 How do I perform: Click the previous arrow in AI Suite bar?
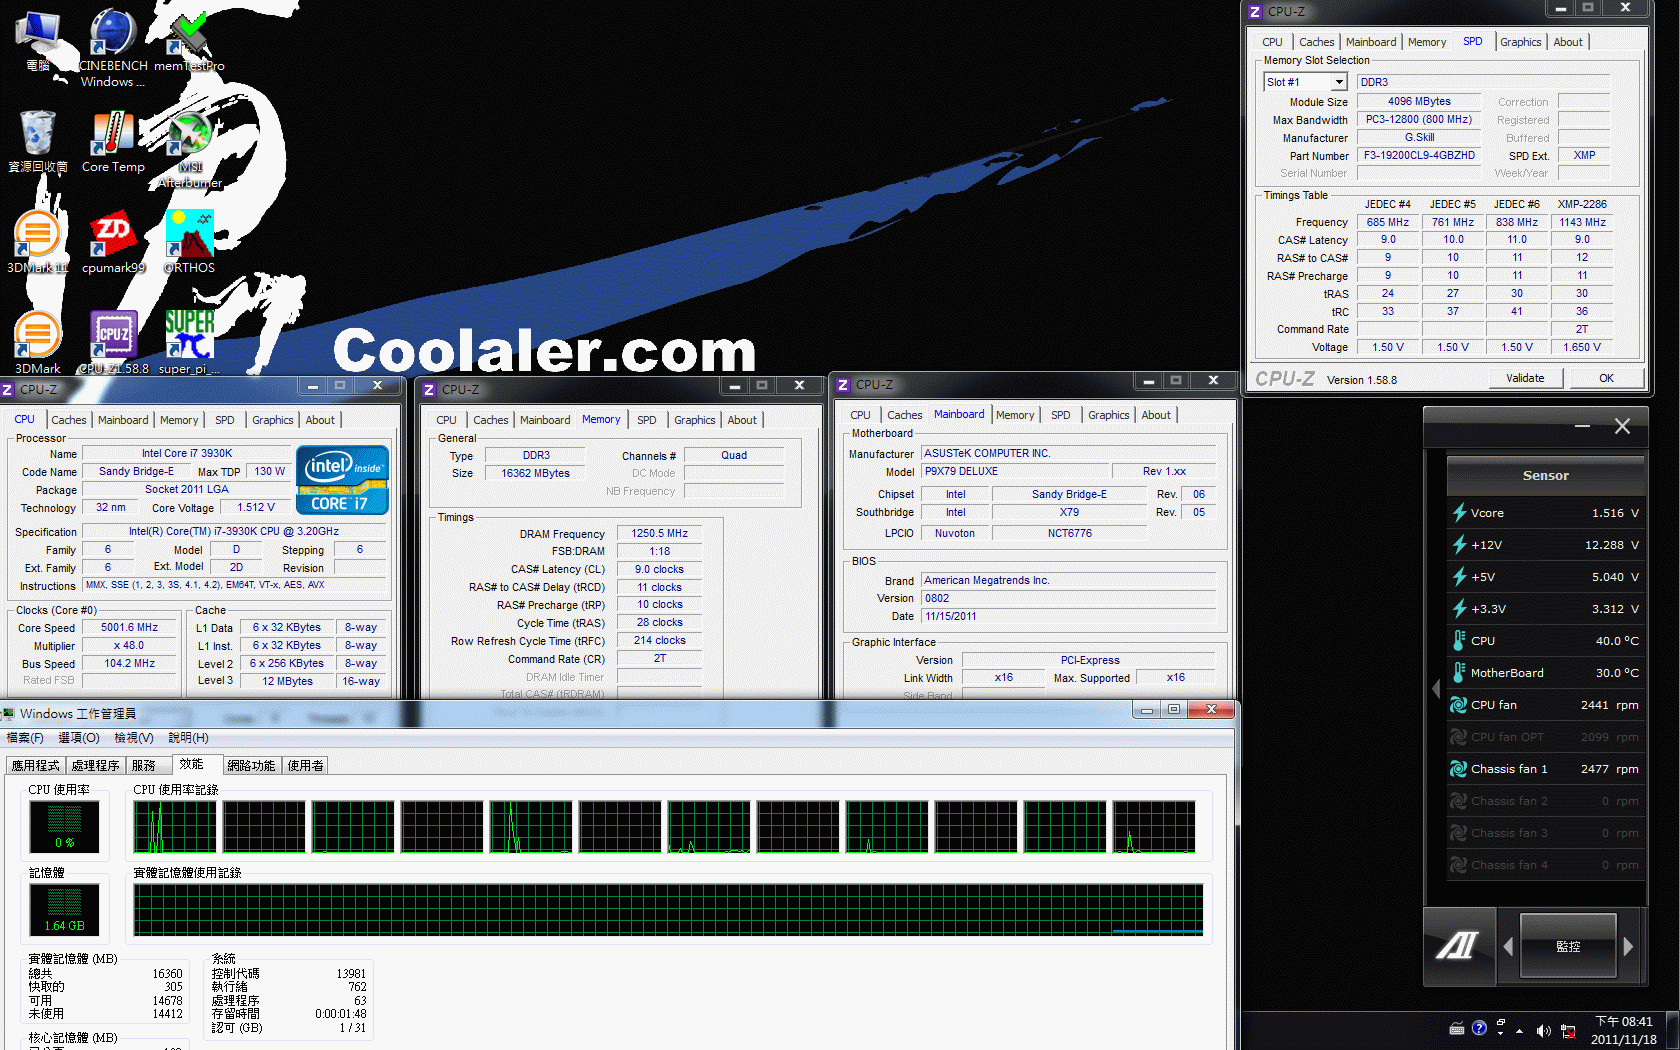click(1507, 946)
